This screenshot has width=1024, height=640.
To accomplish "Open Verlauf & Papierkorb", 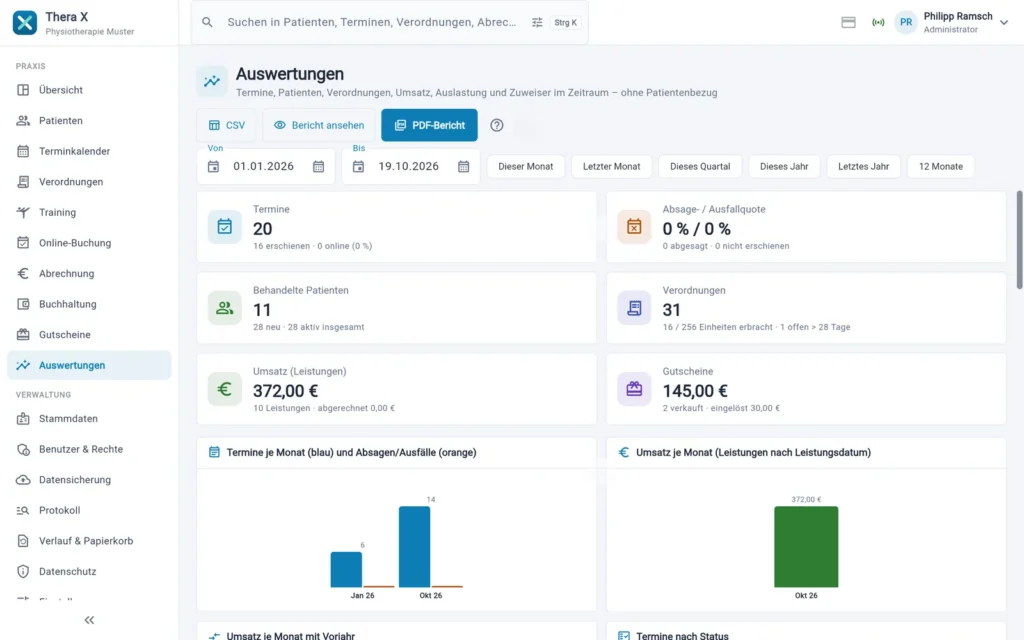I will coord(89,541).
